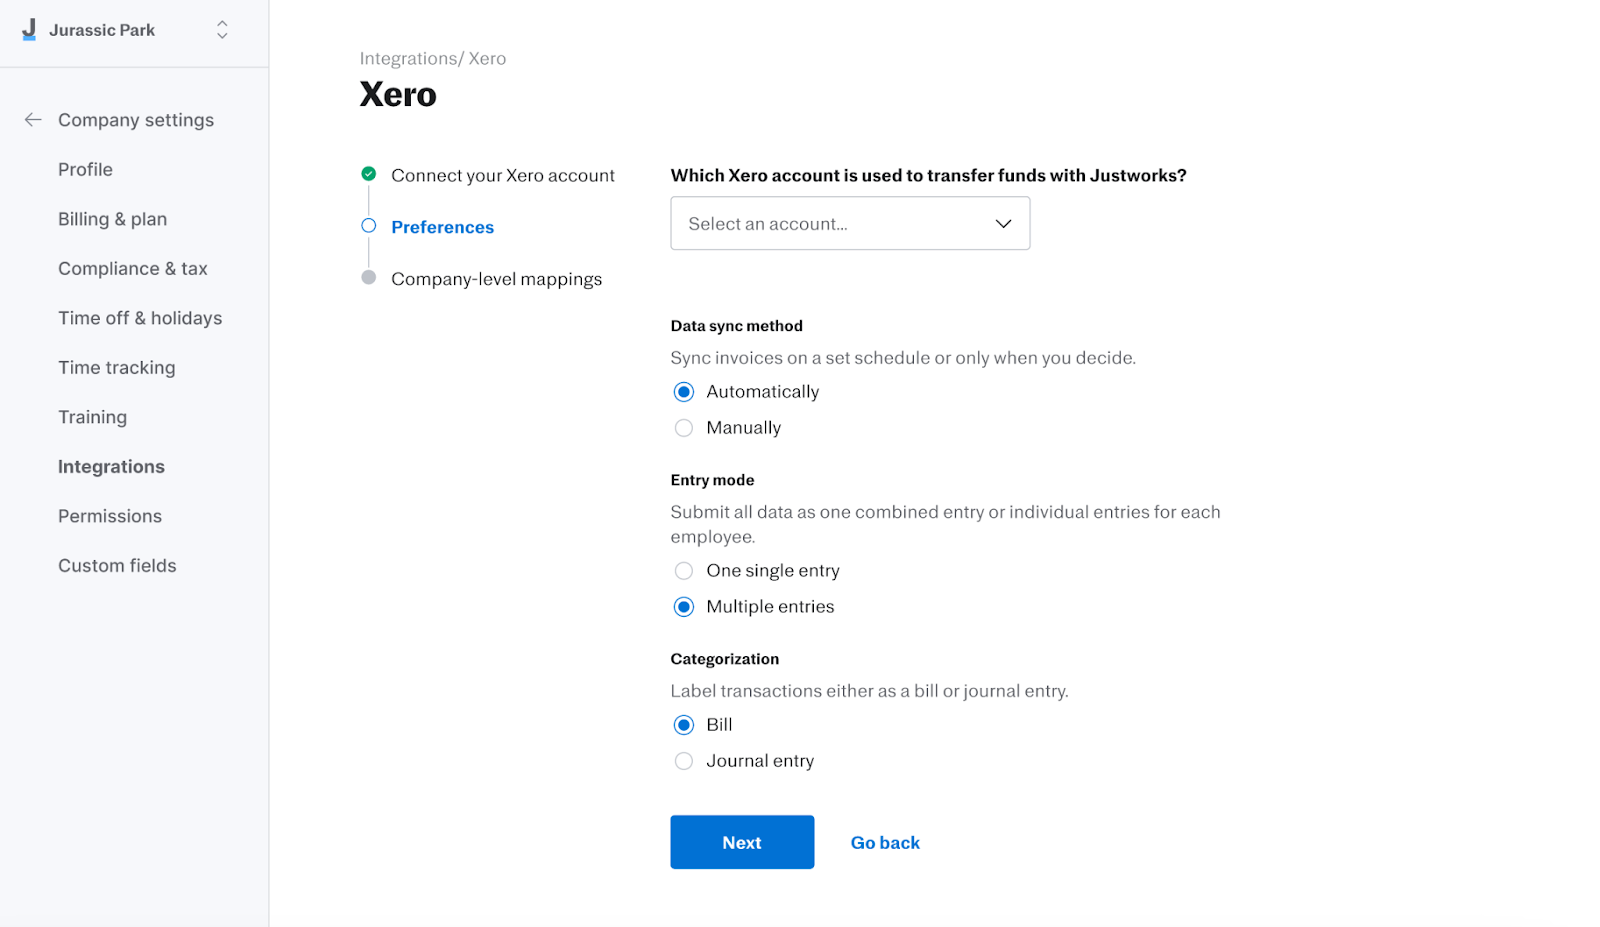The width and height of the screenshot is (1600, 927).
Task: Click the chevron in the account dropdown
Action: click(1003, 224)
